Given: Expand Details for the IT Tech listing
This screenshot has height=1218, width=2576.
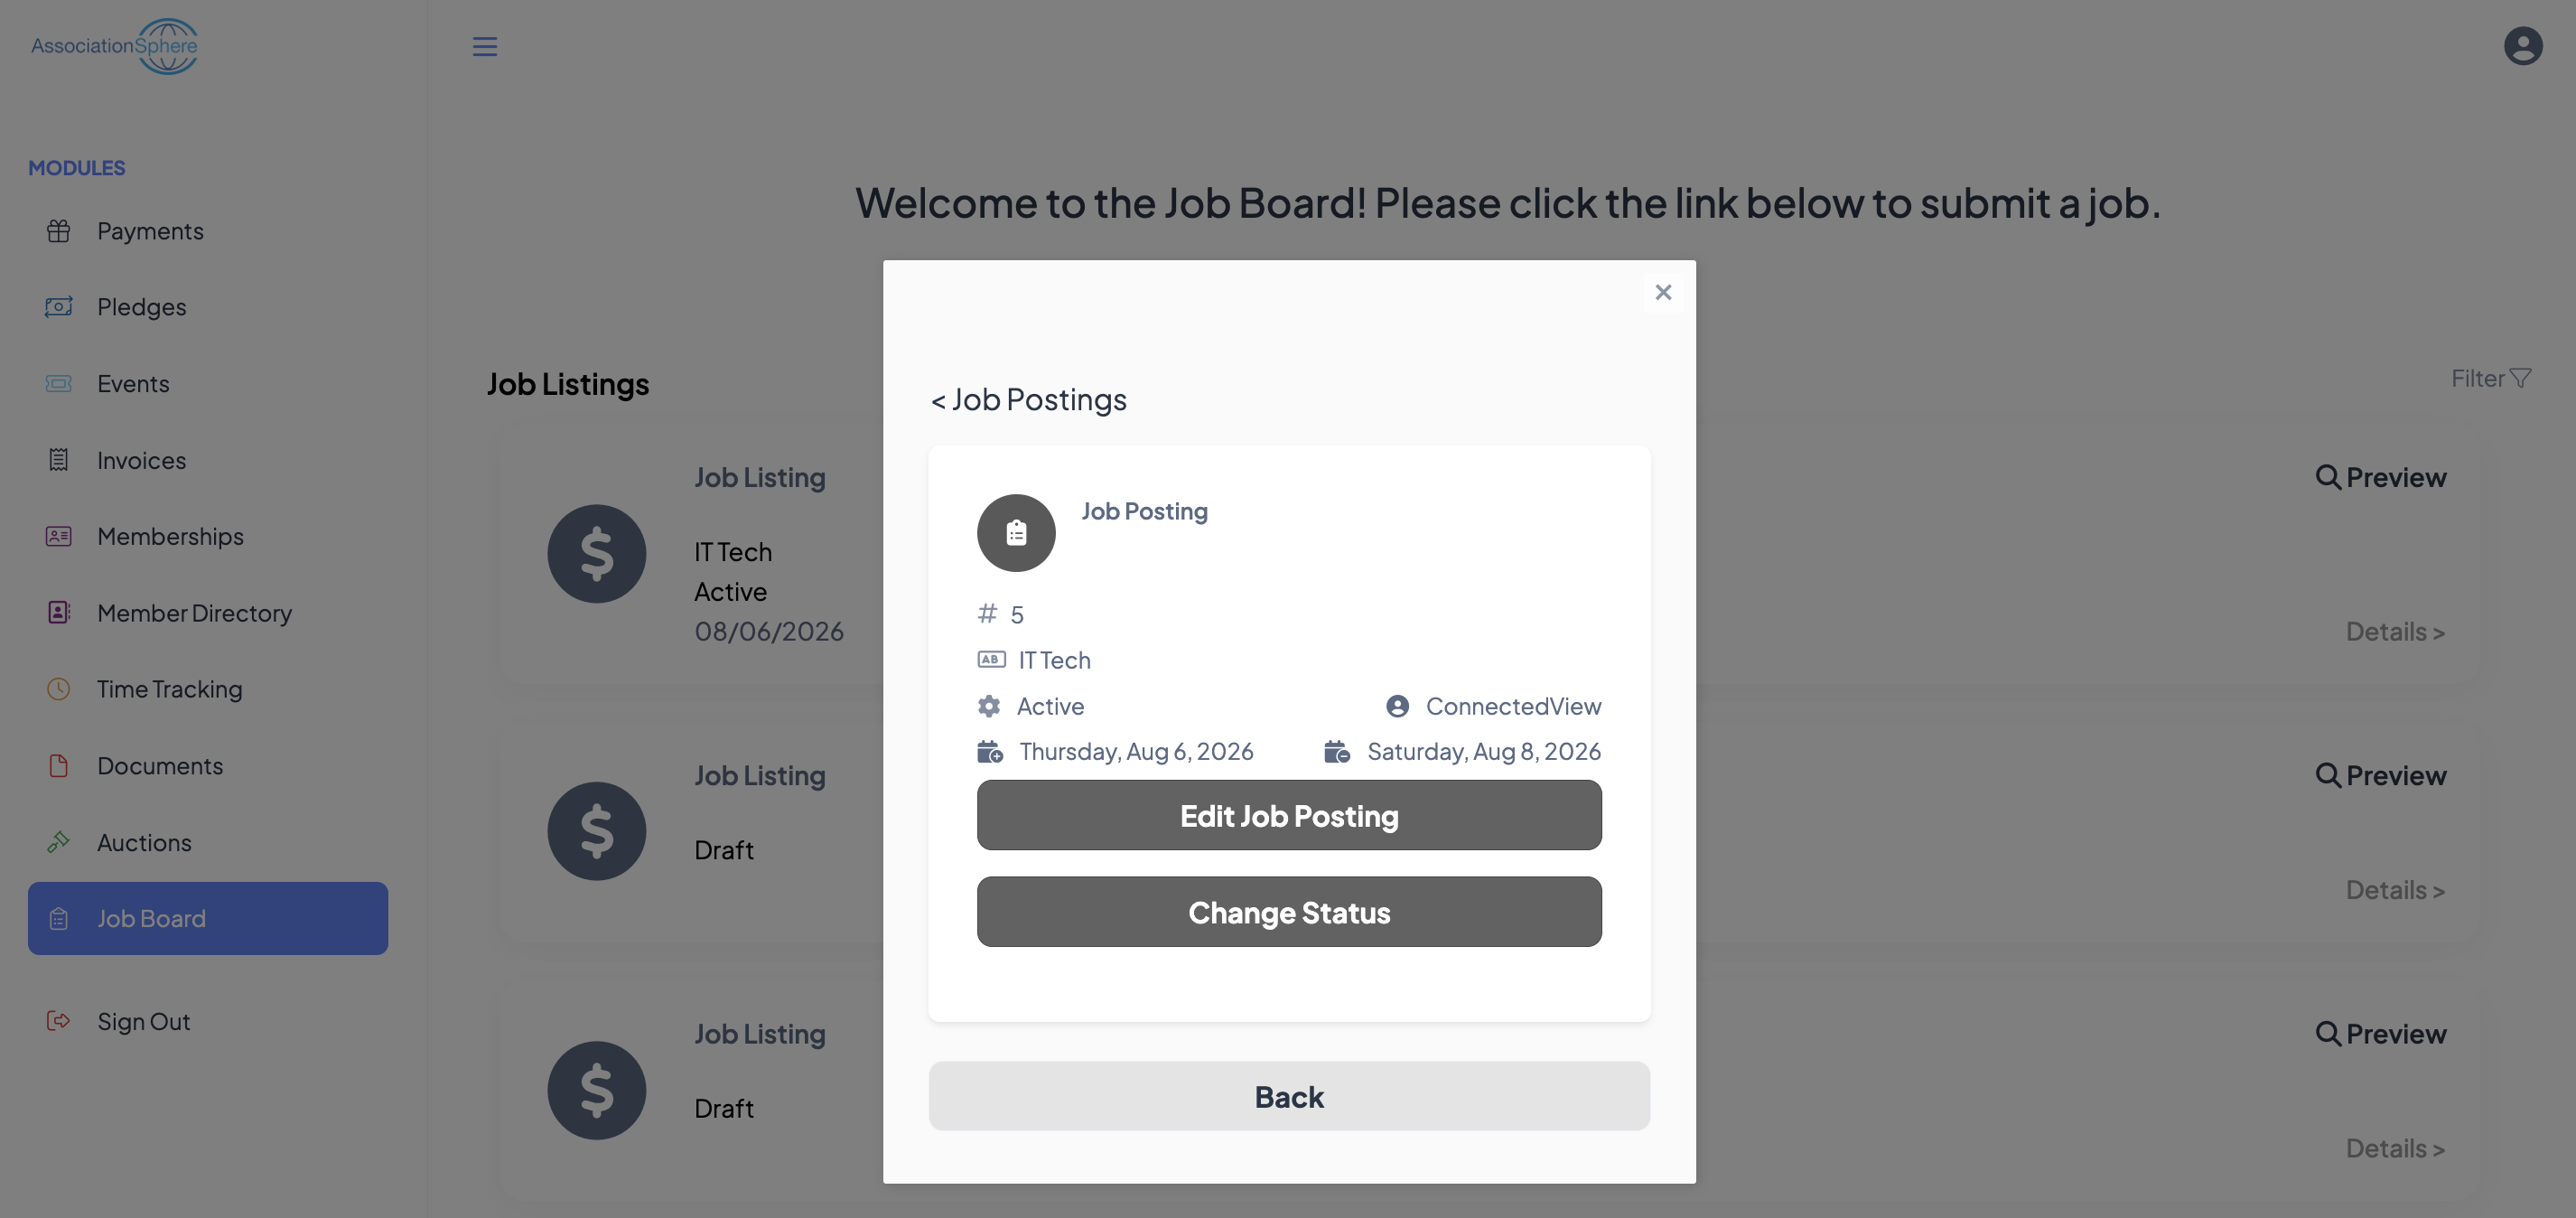Looking at the screenshot, I should tap(2395, 632).
